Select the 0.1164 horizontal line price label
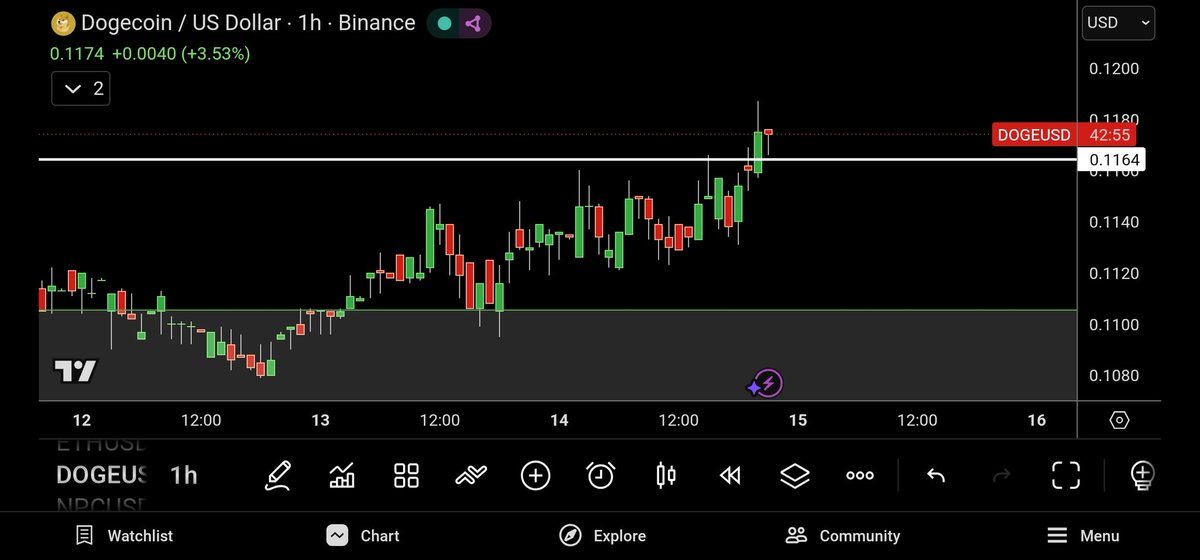Screen dimensions: 1200x560 click(1110, 160)
